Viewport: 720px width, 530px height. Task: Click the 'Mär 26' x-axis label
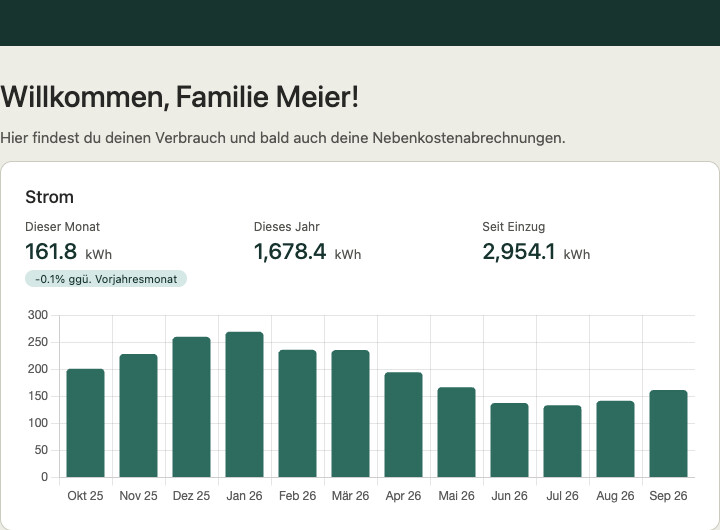pos(350,496)
